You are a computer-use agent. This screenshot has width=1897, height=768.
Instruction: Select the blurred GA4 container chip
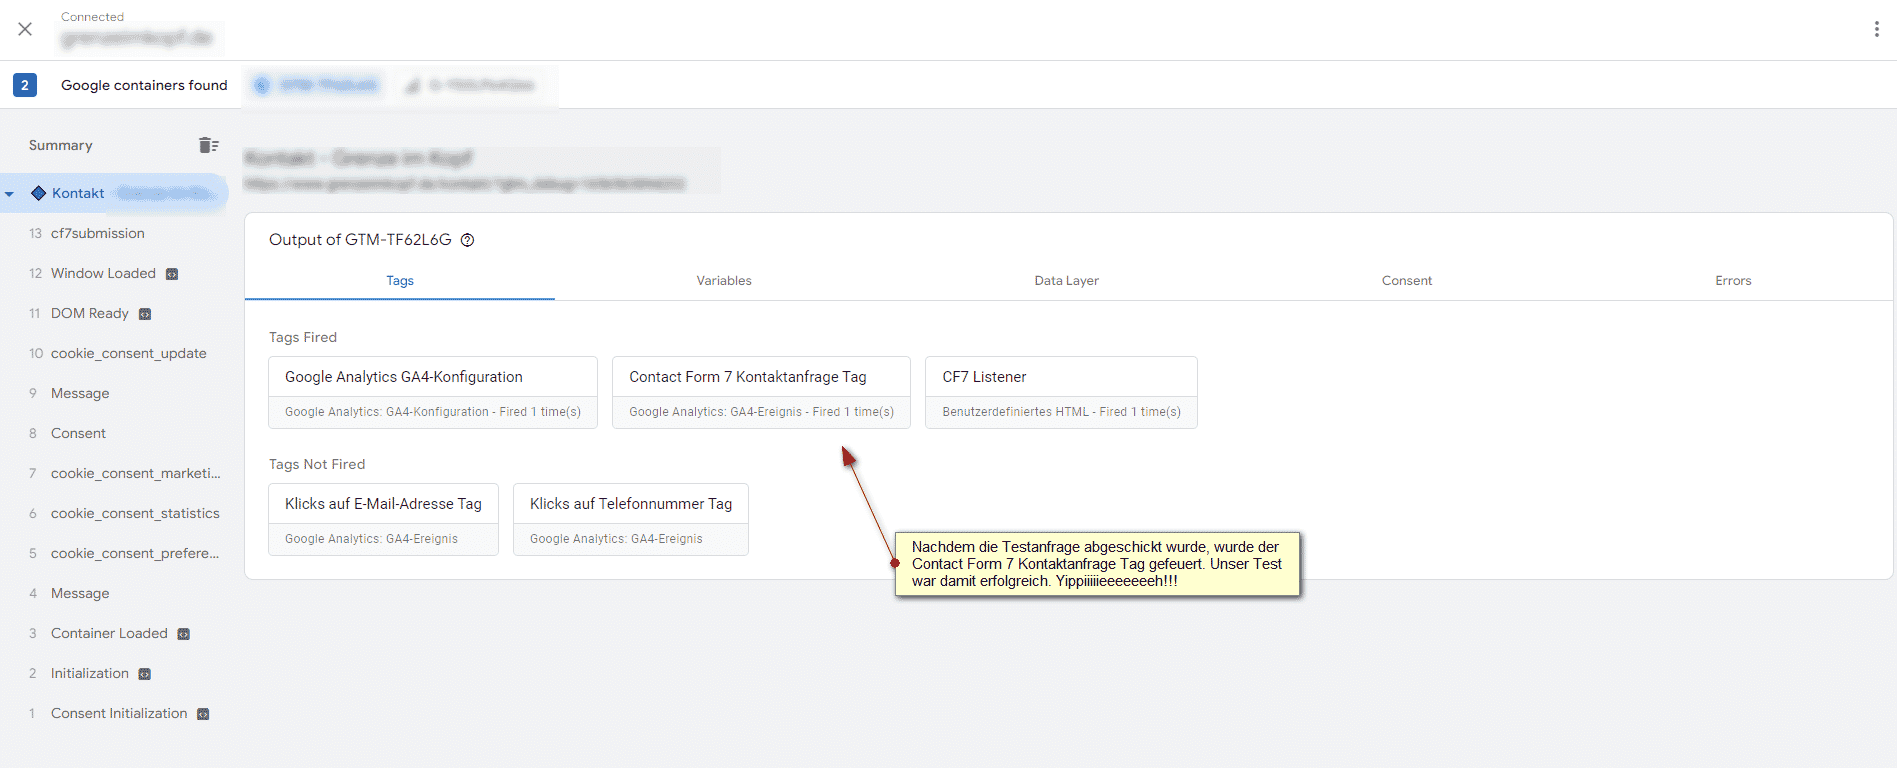point(470,85)
